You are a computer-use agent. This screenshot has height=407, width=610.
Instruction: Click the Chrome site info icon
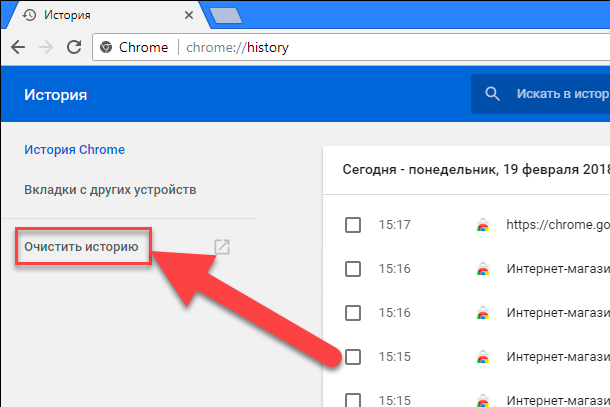point(106,47)
